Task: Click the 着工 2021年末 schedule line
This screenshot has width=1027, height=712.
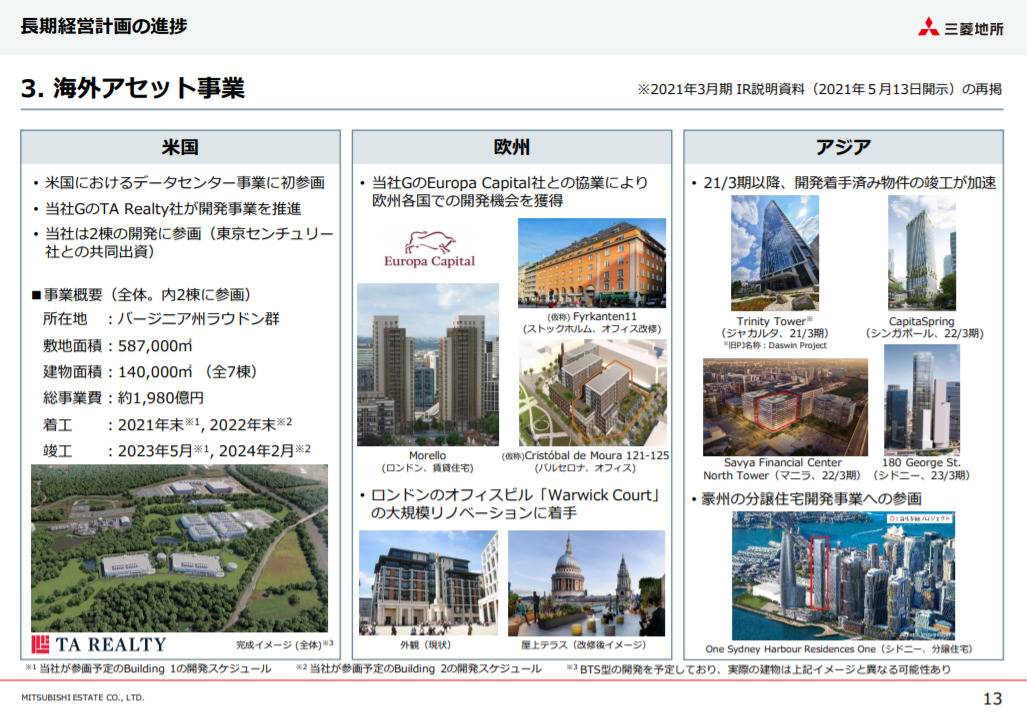Action: 168,424
